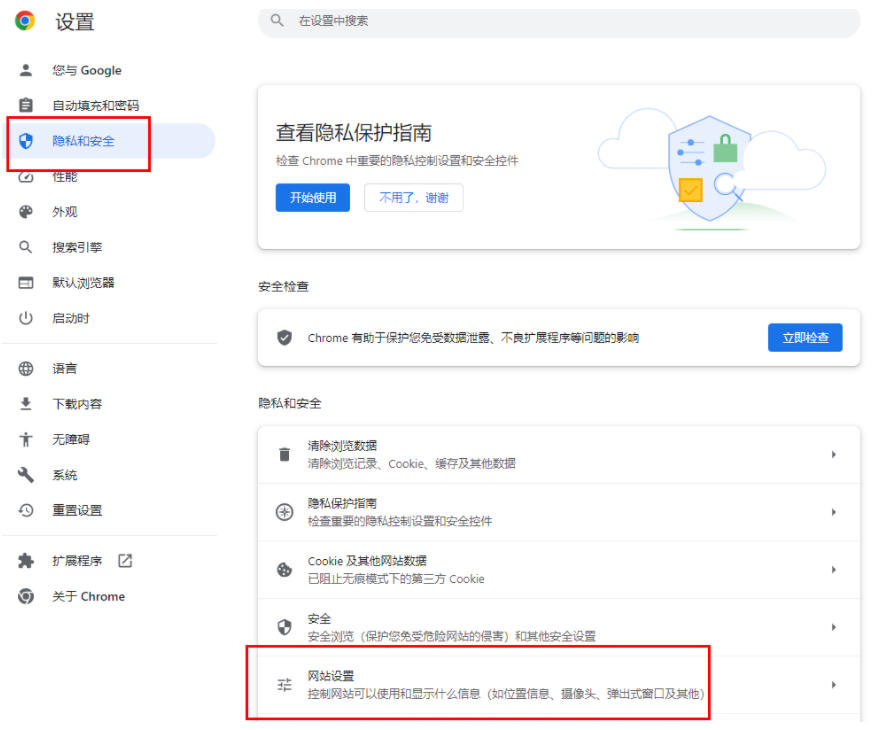877x730 pixels.
Task: Click the magnifier icon for 搜索引擎
Action: click(x=26, y=247)
